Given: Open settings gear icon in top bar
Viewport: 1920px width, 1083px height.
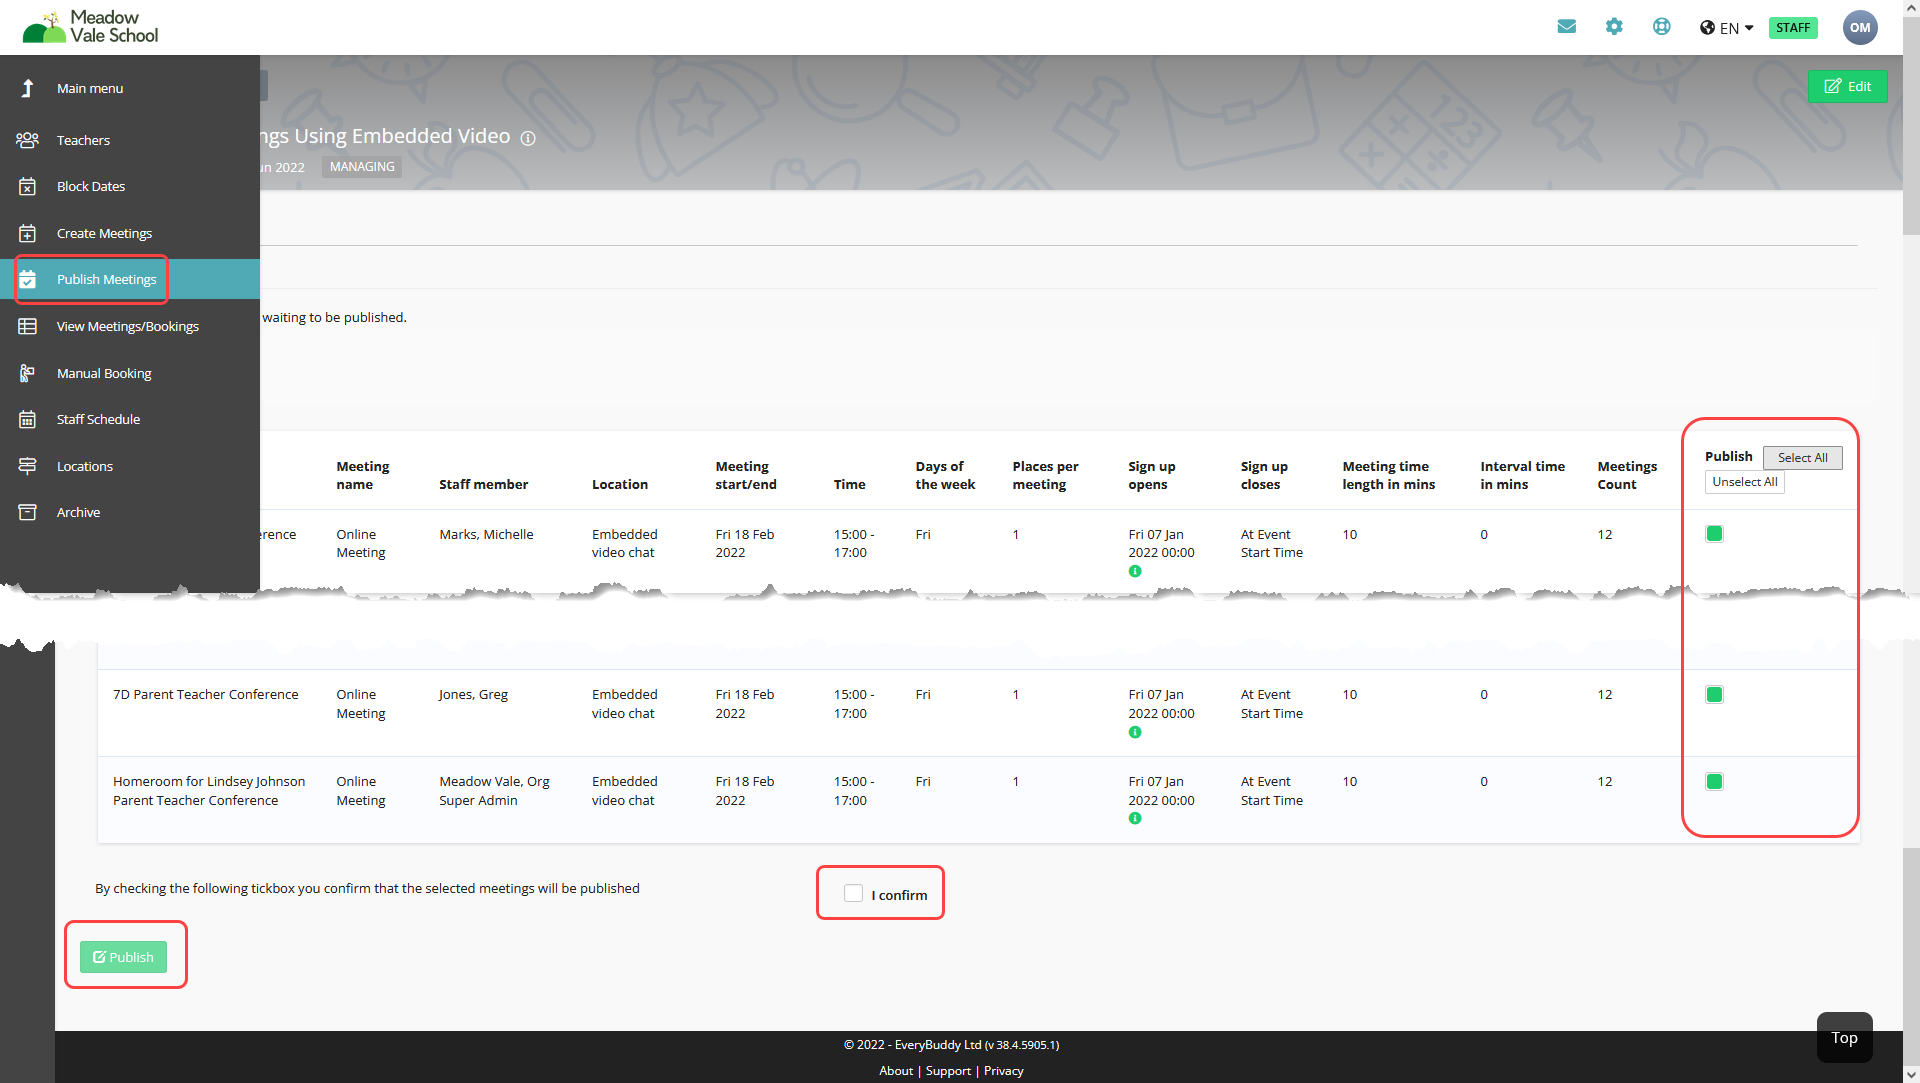Looking at the screenshot, I should pos(1614,27).
